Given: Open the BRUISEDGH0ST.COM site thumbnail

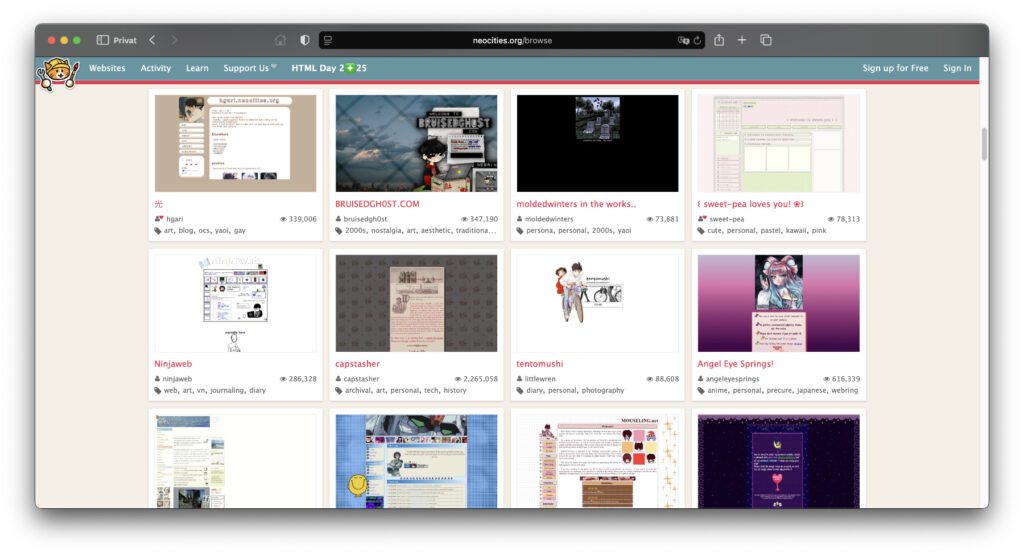Looking at the screenshot, I should 416,143.
